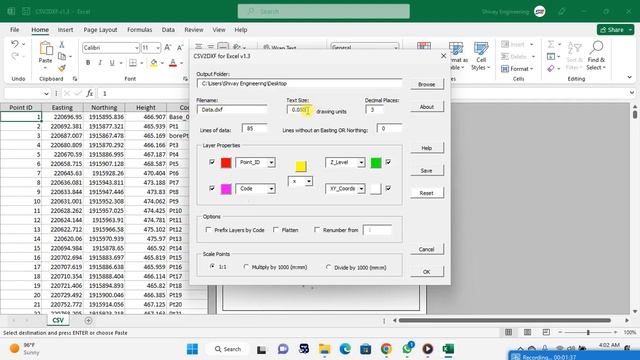Viewport: 640px width, 360px height.
Task: Toggle the XY_Coords layer checkbox
Action: click(388, 188)
